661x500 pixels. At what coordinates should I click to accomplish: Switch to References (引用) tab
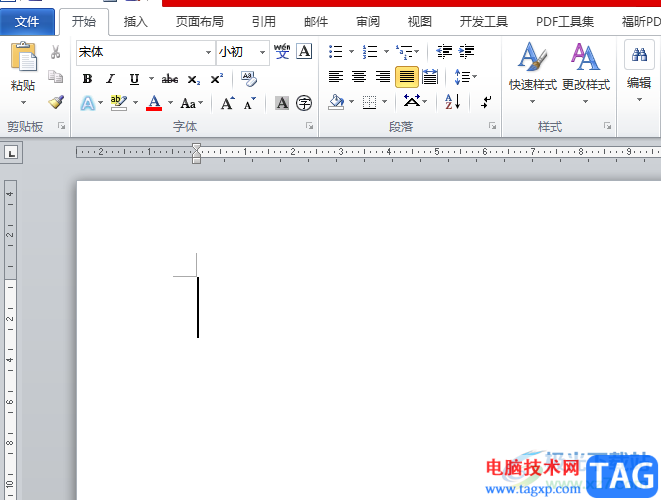click(263, 22)
